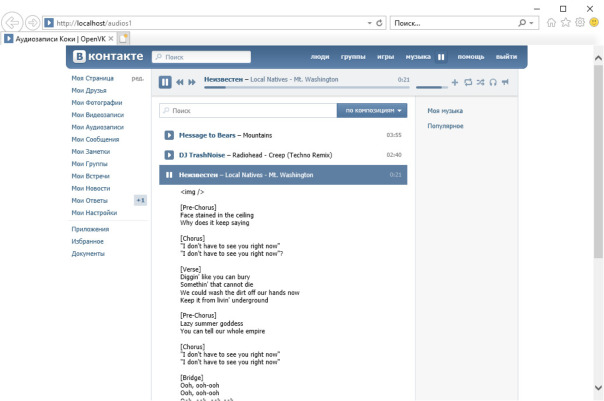
Task: Open Мои Встречи
Action: (91, 176)
